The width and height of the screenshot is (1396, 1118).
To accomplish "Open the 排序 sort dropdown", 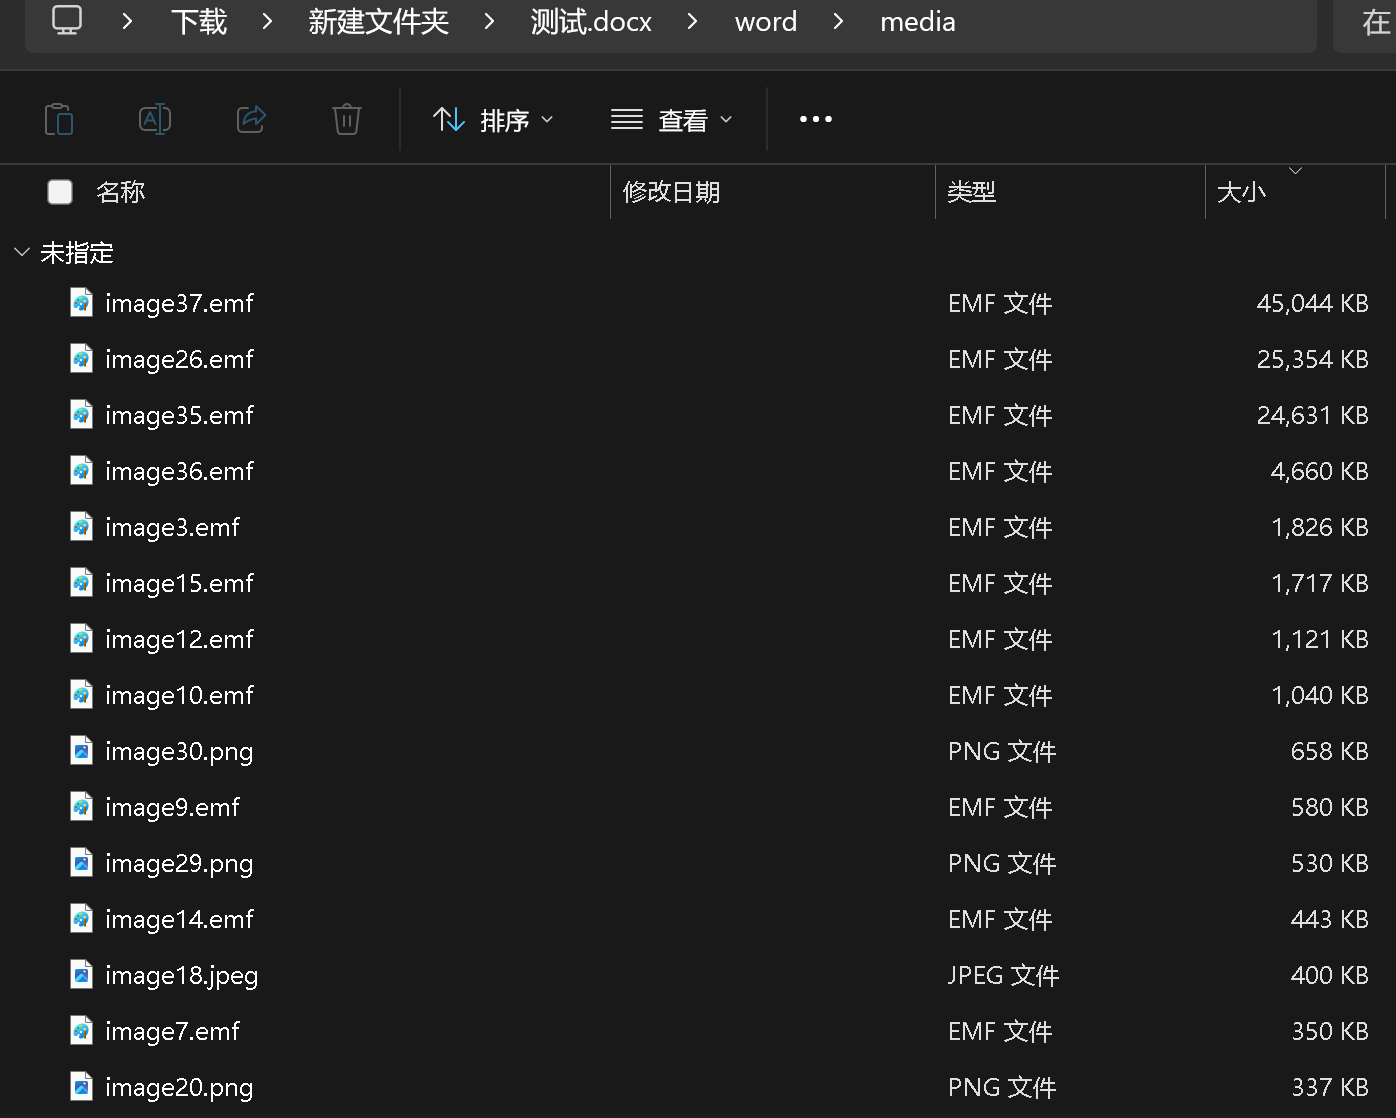I will (494, 119).
